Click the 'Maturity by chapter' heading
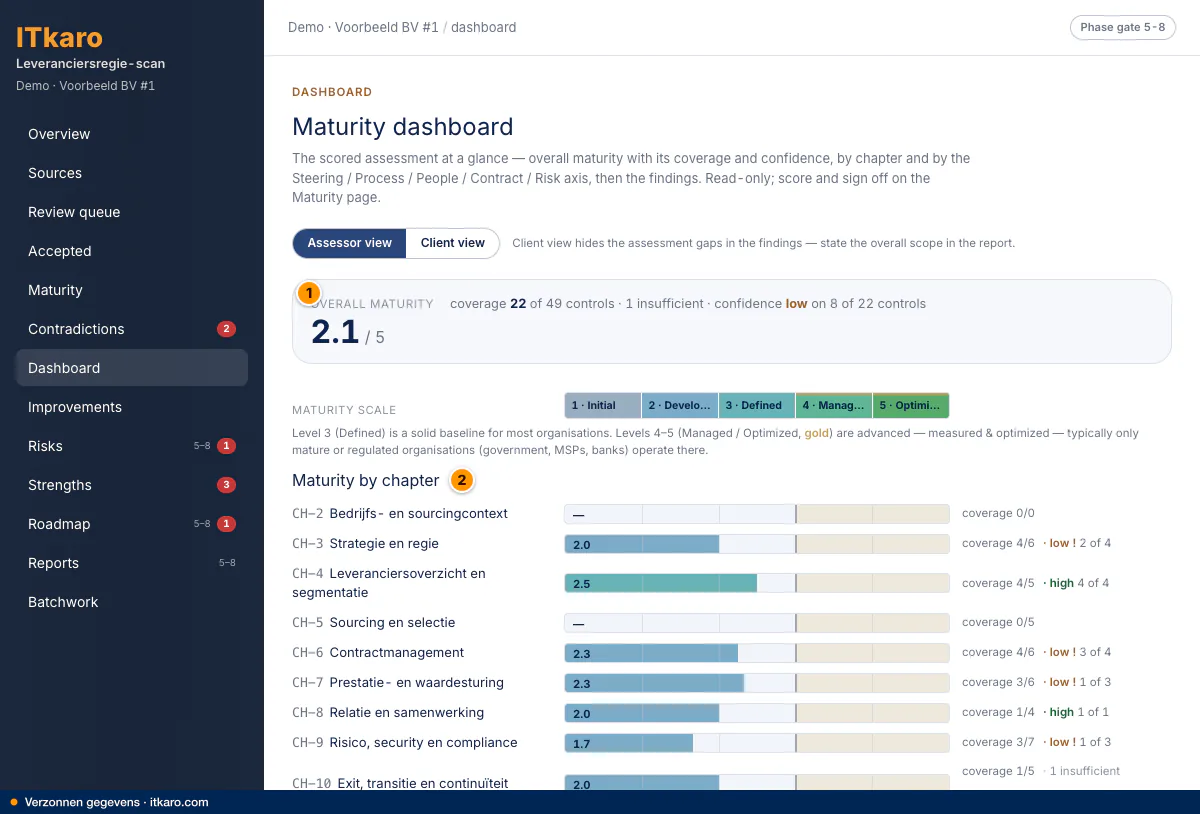The image size is (1200, 814). click(366, 481)
